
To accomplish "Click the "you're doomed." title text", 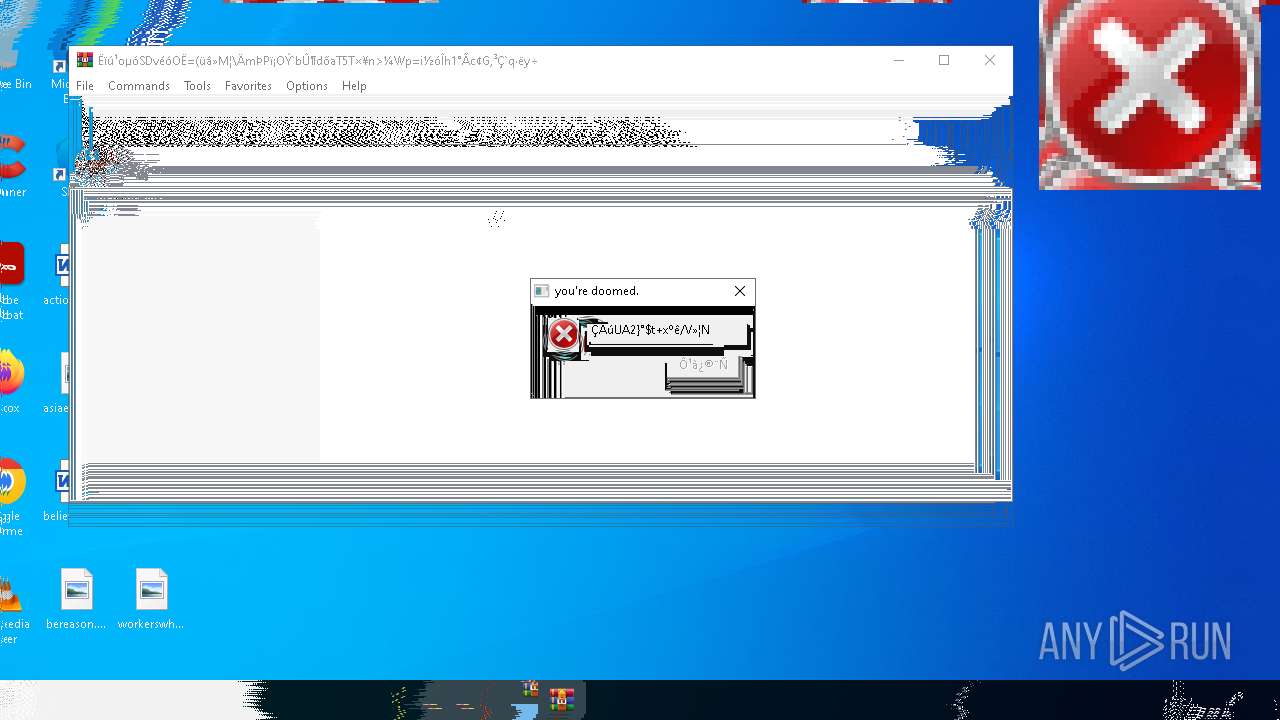I will (x=596, y=291).
